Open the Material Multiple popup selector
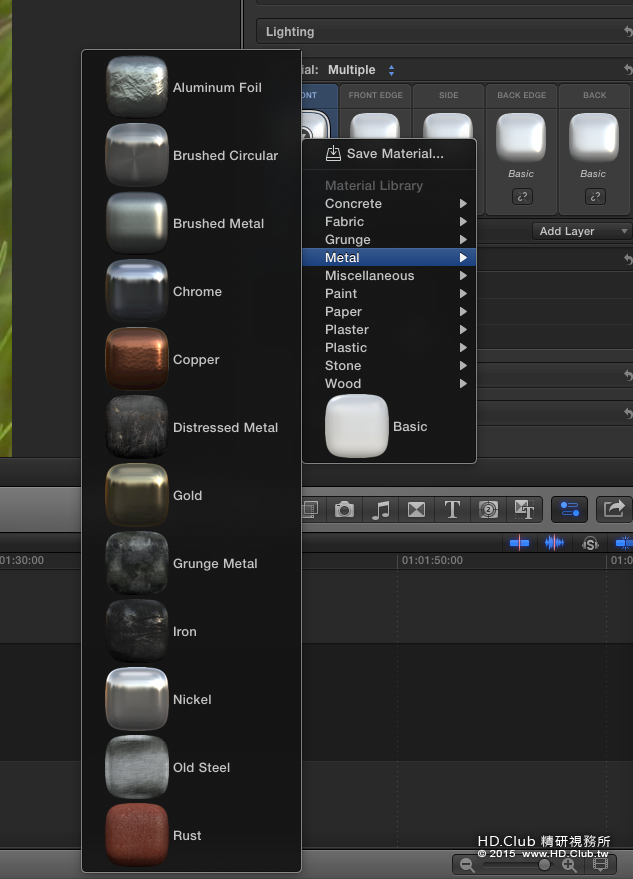 (362, 70)
